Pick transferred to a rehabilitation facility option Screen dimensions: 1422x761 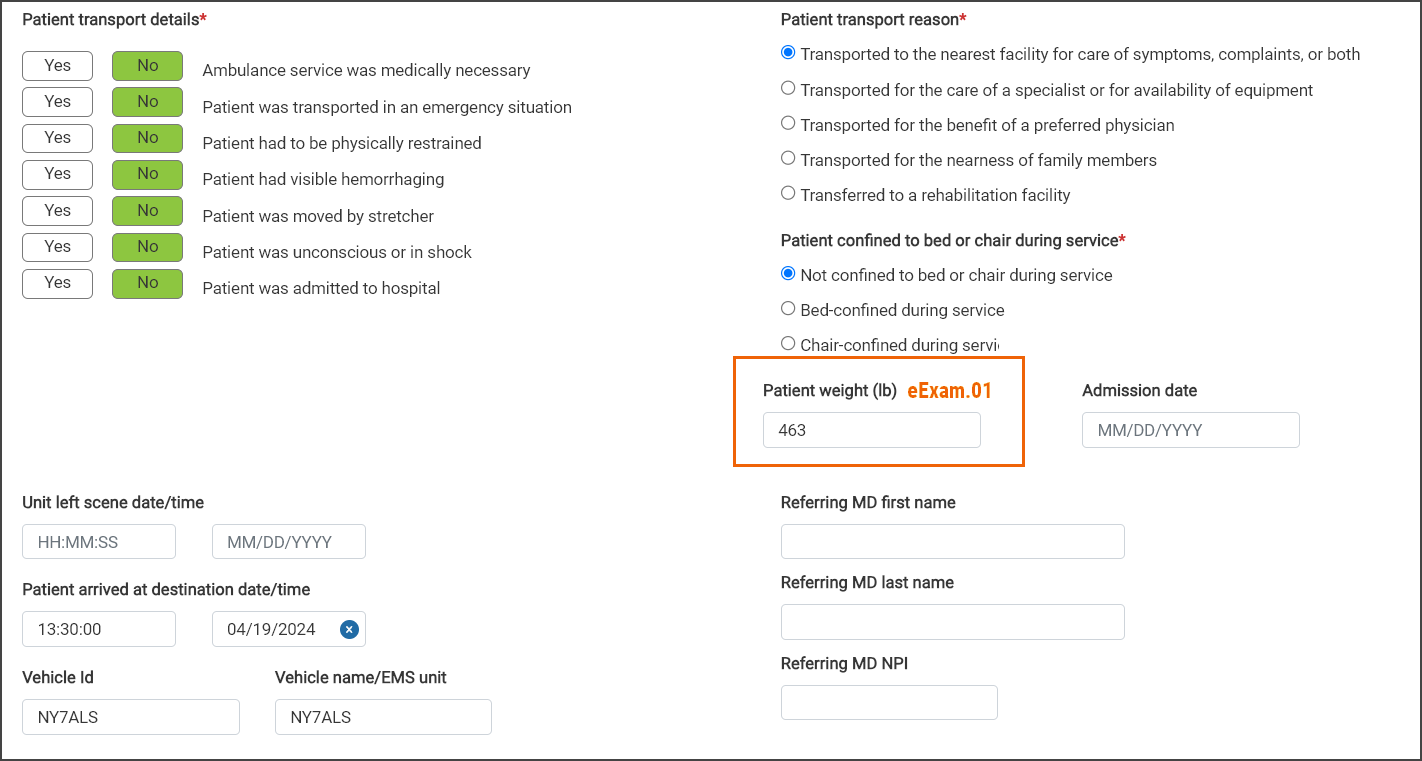pyautogui.click(x=788, y=193)
